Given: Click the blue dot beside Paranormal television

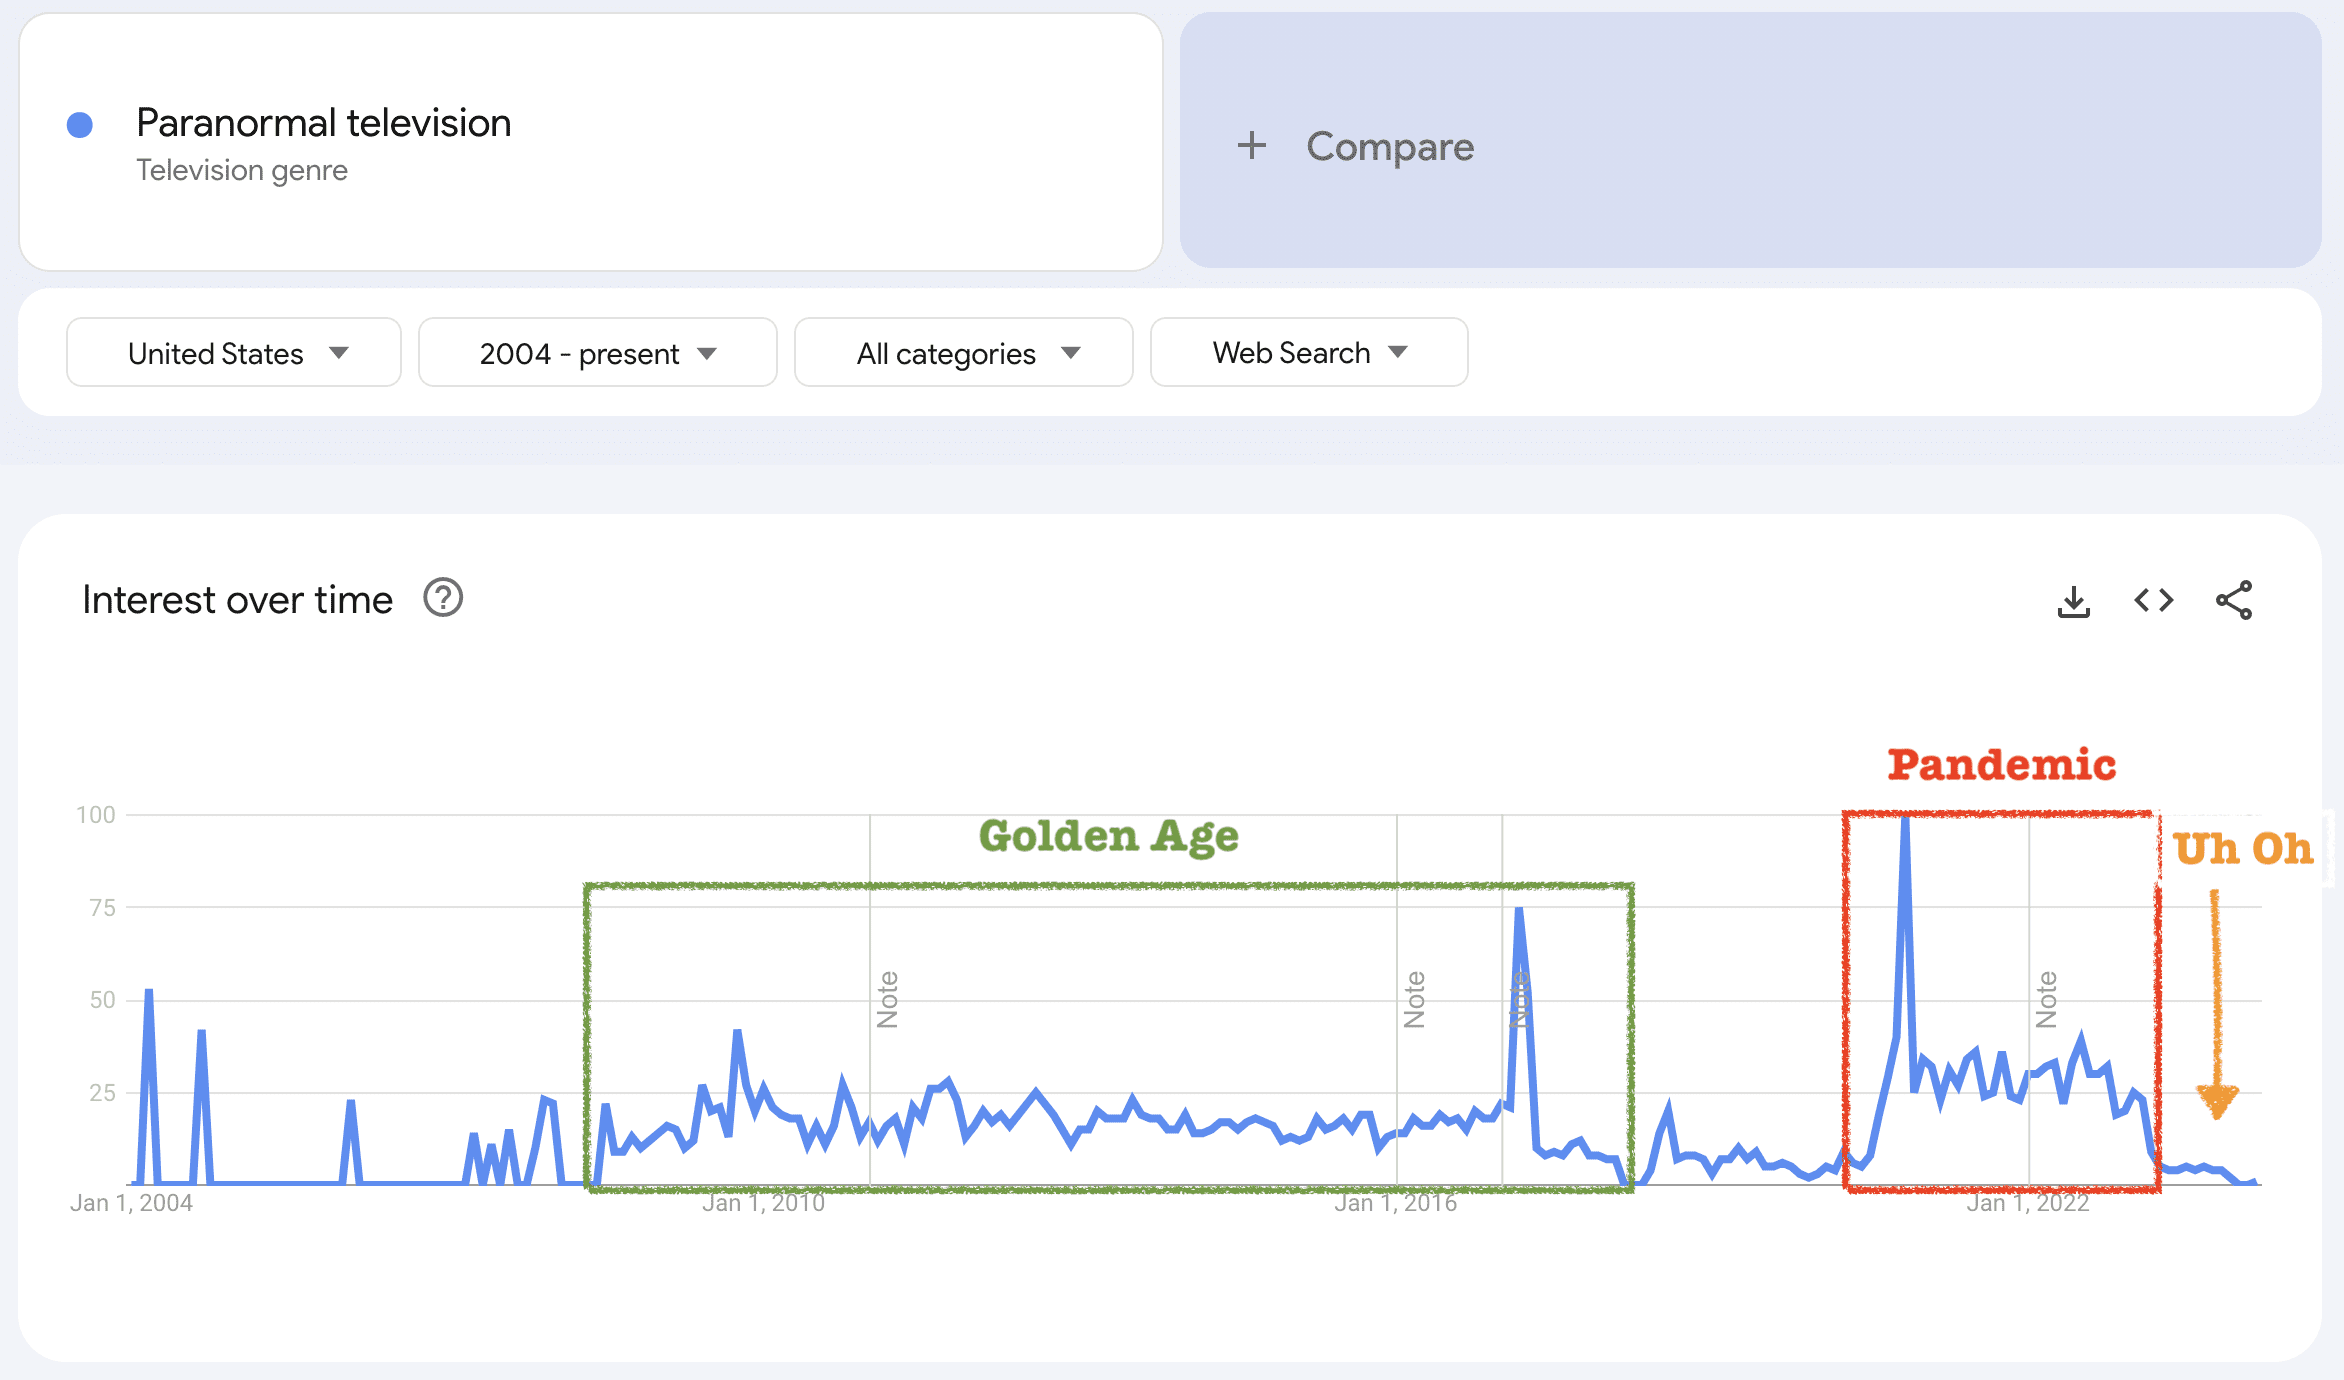Looking at the screenshot, I should [80, 125].
